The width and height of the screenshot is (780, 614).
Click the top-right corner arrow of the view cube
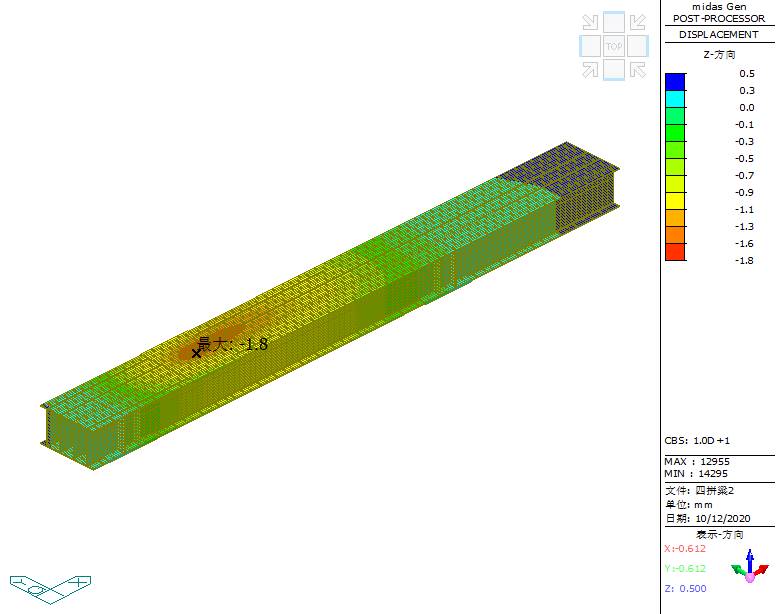point(637,23)
